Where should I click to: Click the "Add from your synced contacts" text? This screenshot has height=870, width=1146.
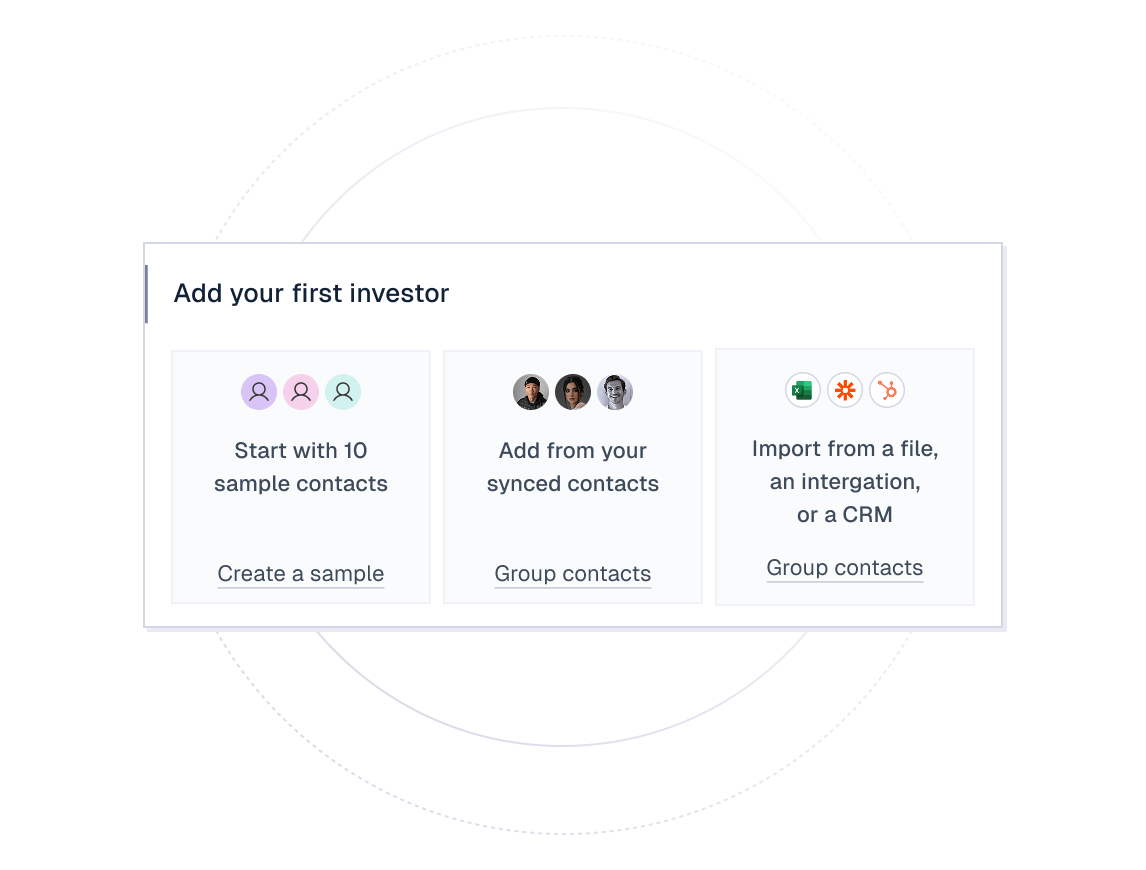(573, 467)
